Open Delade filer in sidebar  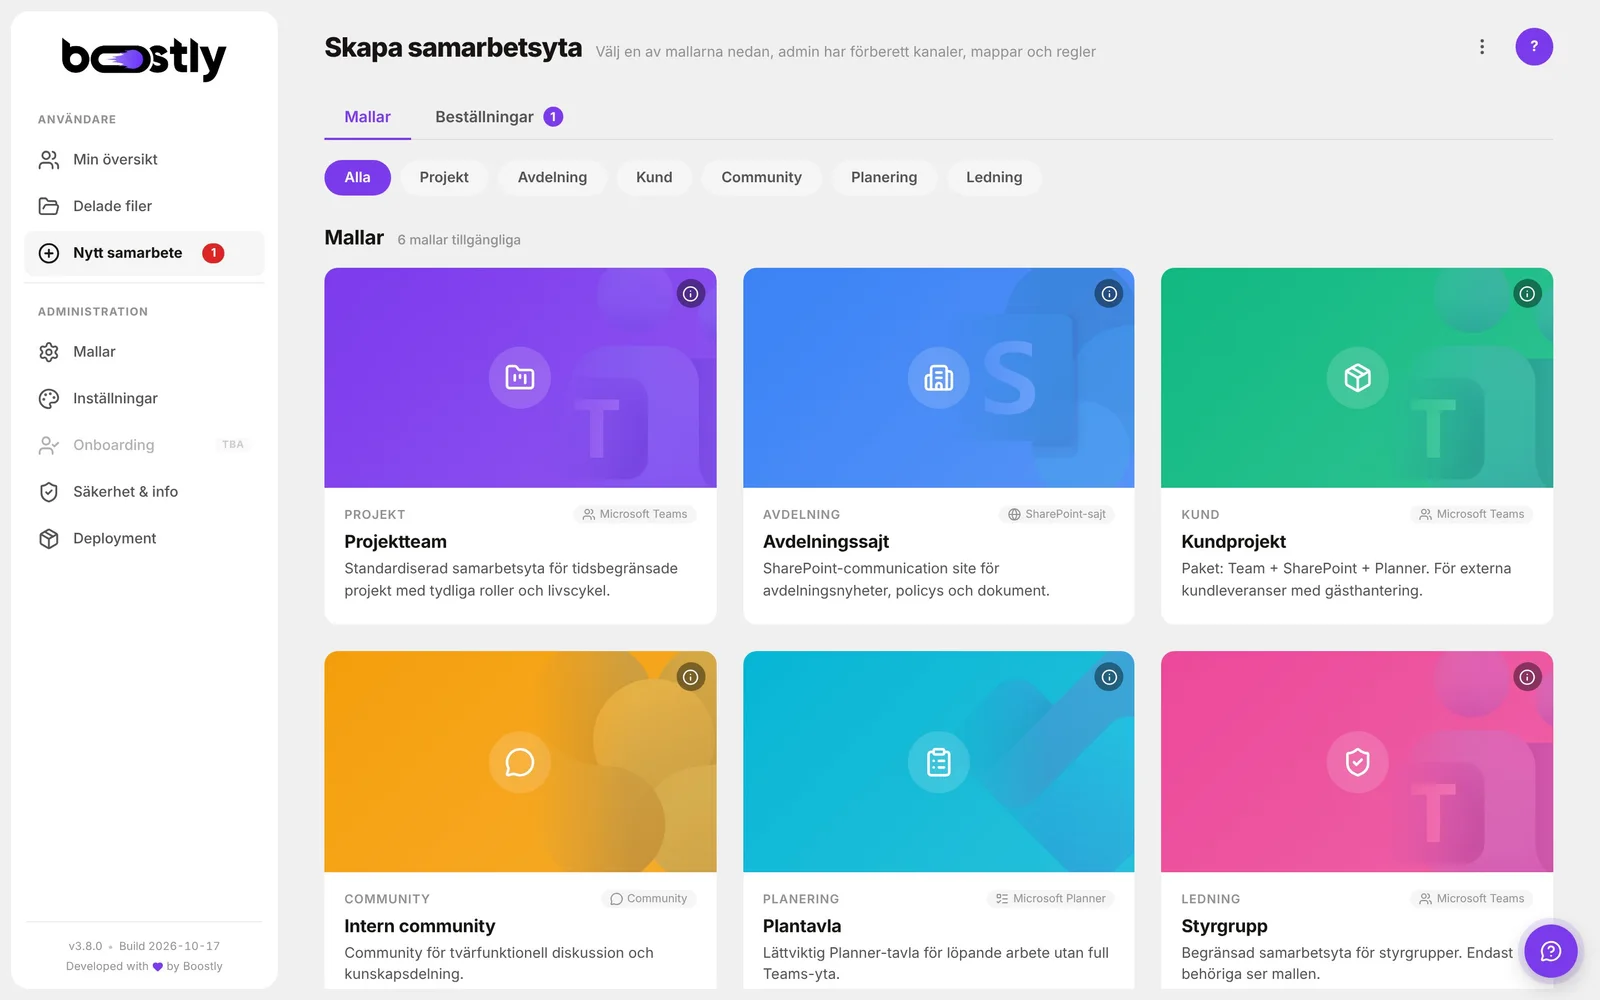144,206
